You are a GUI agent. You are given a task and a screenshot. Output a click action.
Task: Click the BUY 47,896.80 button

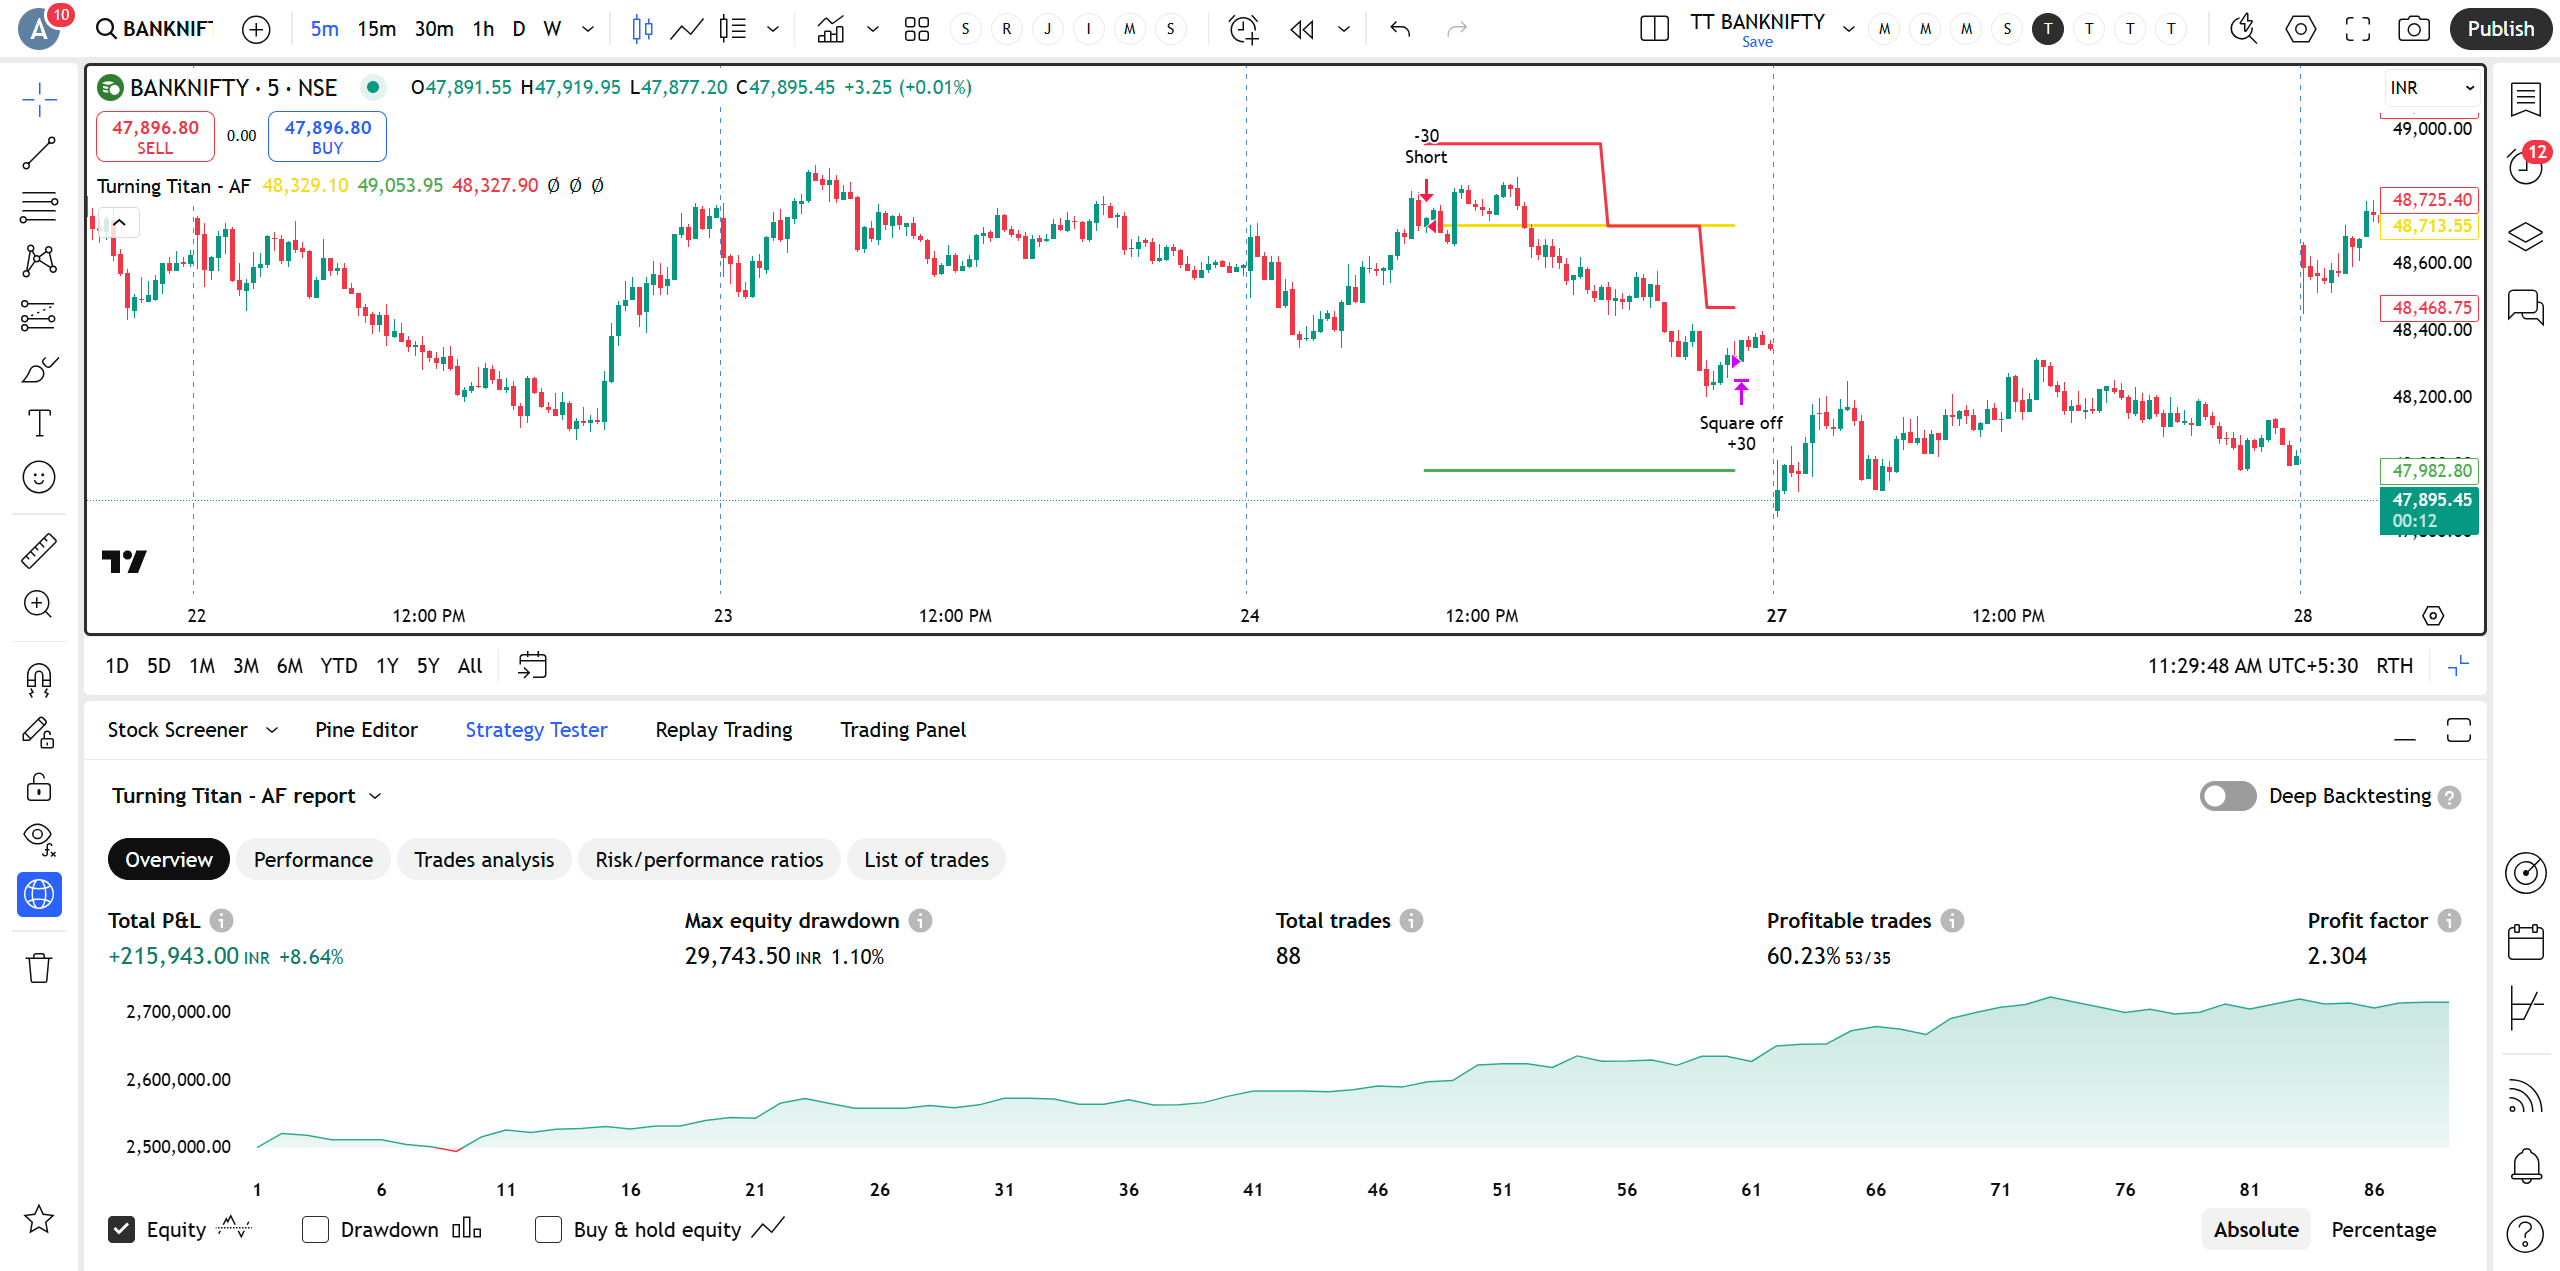tap(327, 136)
